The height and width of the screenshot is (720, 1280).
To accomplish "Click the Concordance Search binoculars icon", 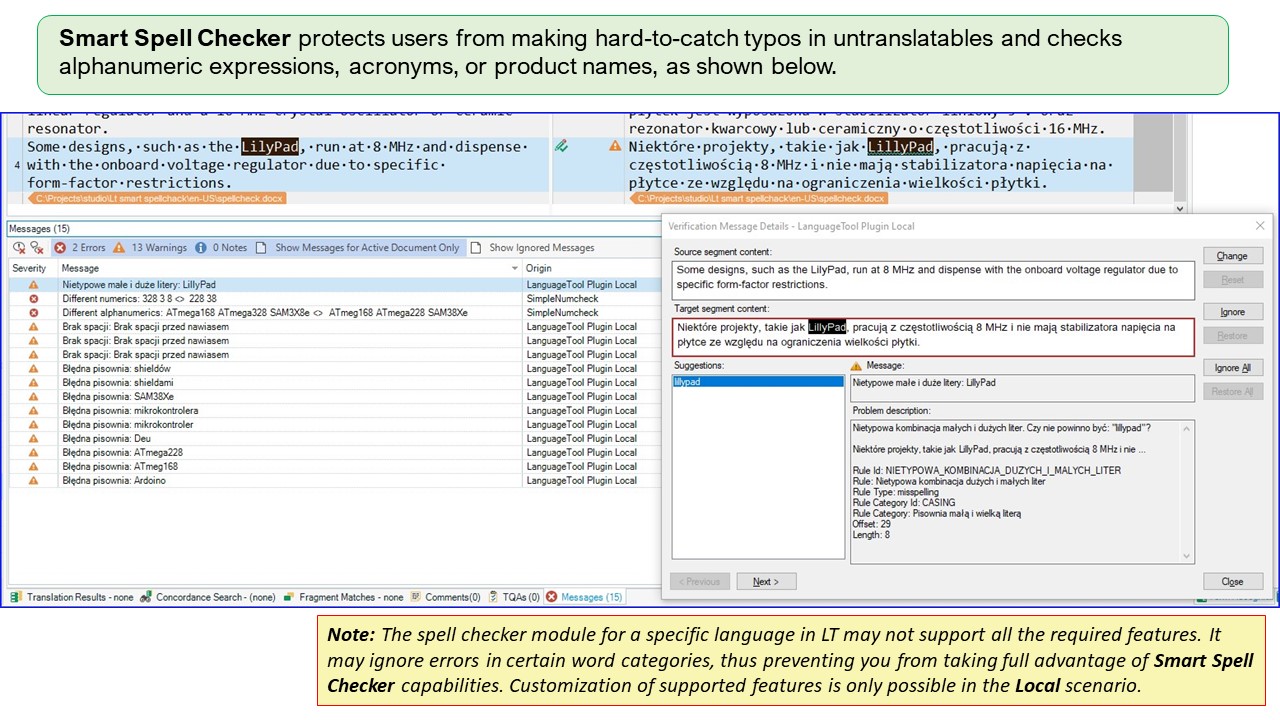I will (146, 597).
